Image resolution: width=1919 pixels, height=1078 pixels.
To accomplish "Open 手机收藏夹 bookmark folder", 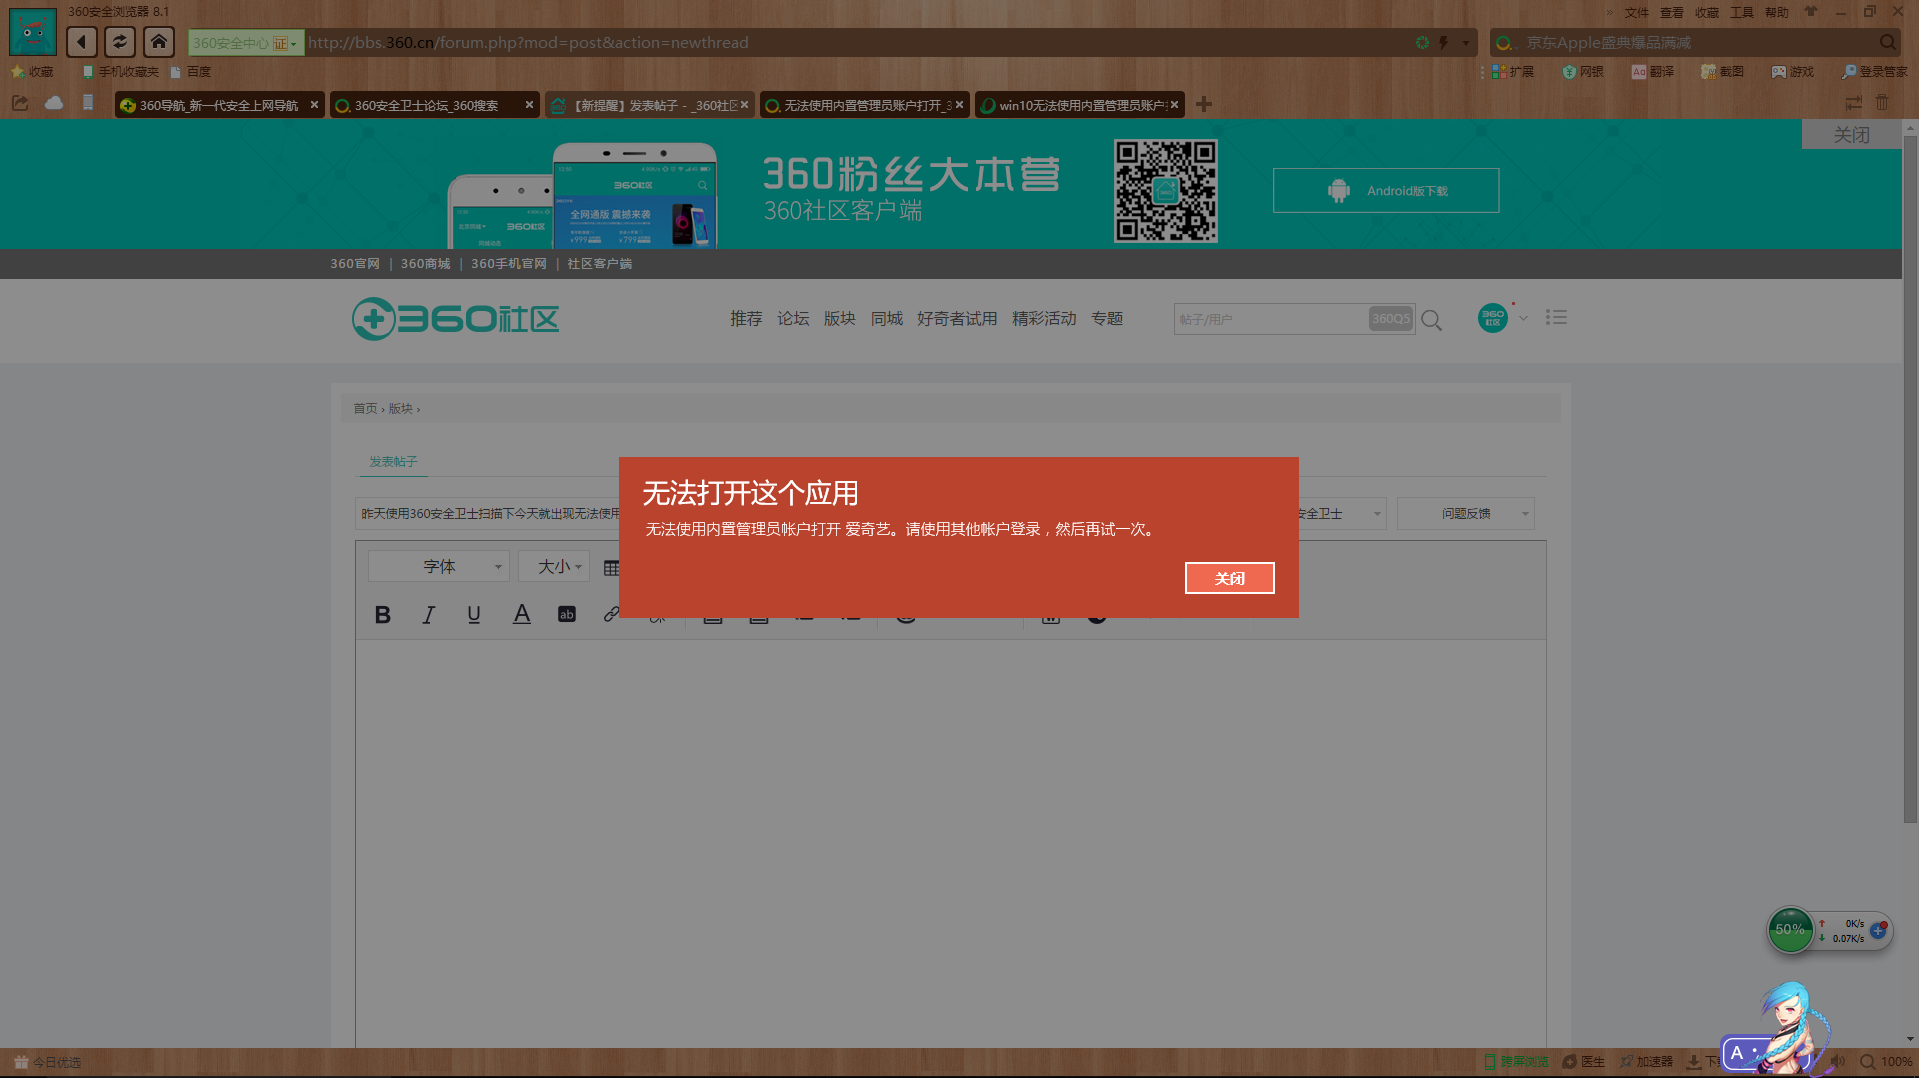I will [x=121, y=72].
